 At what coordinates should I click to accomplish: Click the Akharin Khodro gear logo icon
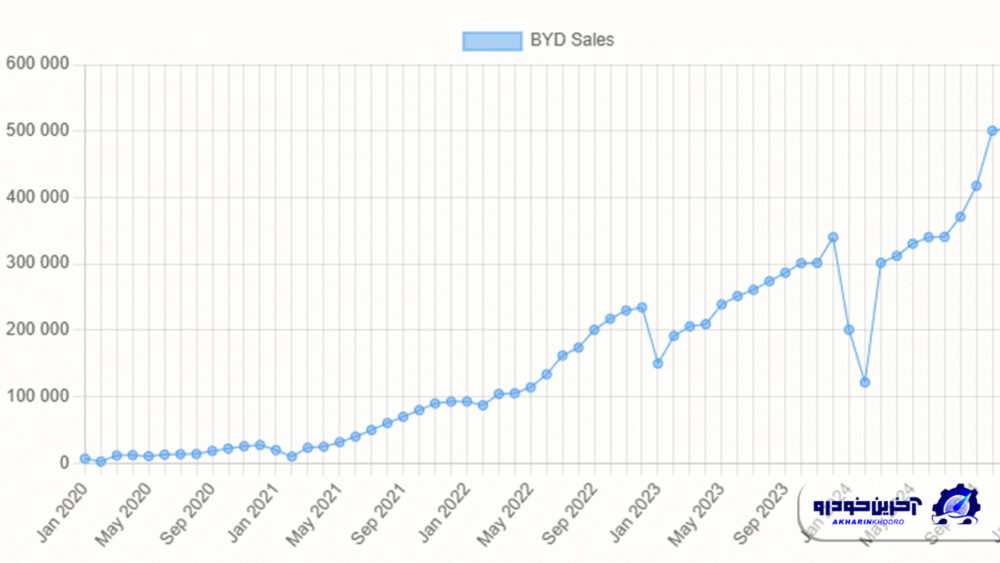coord(956,505)
